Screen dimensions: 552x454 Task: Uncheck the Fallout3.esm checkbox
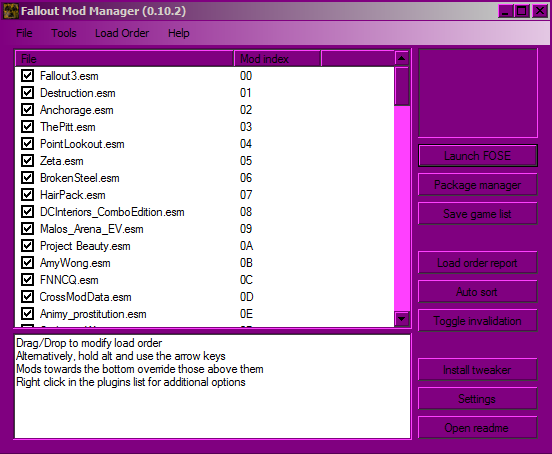[27, 76]
